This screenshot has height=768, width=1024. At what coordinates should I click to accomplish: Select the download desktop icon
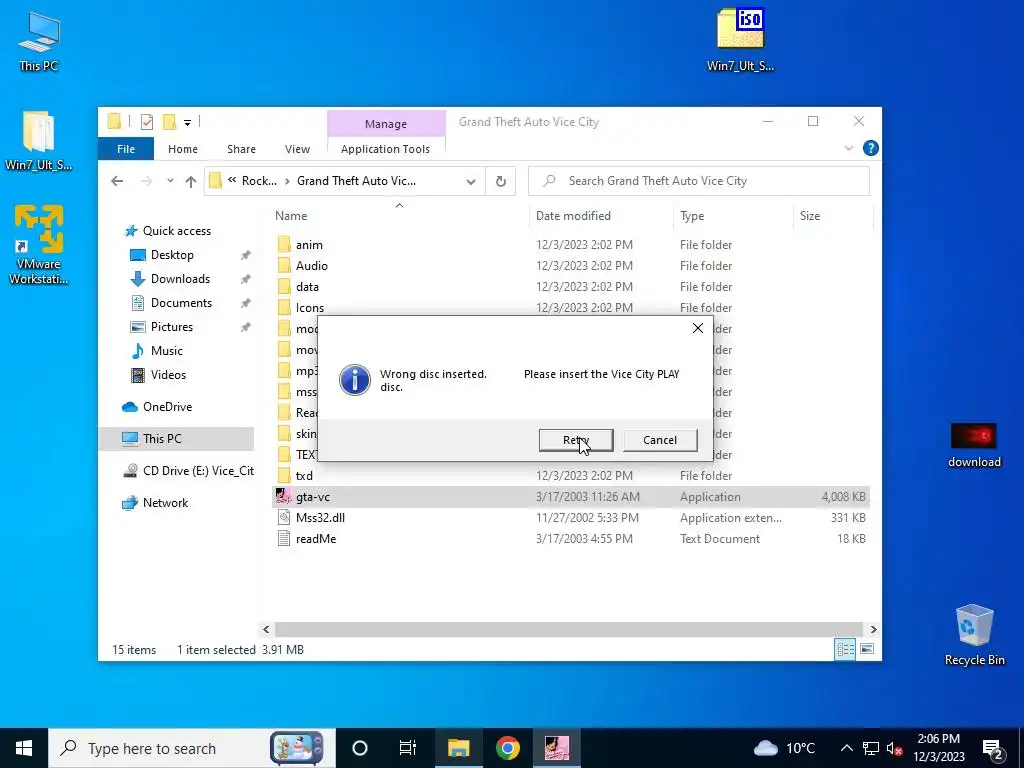[x=974, y=445]
